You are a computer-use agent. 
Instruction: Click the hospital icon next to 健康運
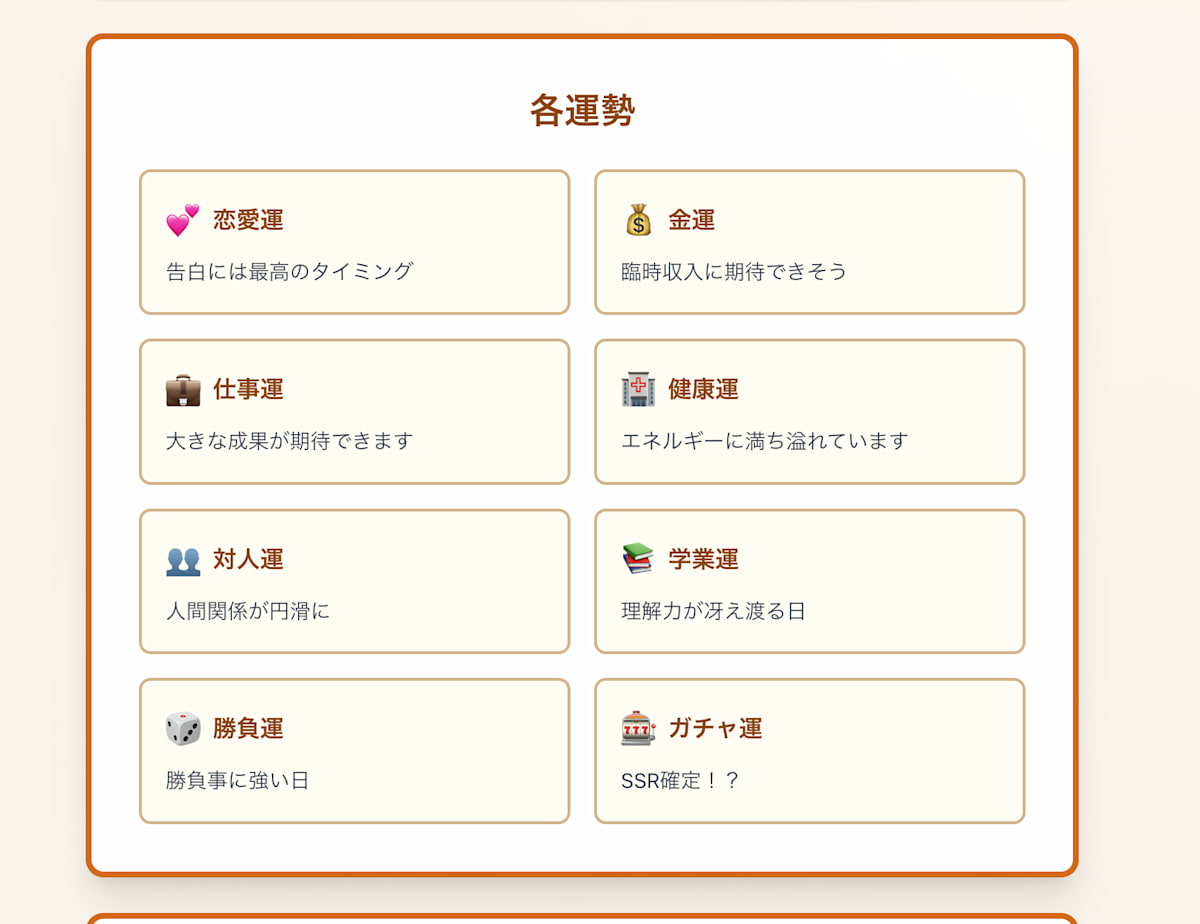coord(638,389)
